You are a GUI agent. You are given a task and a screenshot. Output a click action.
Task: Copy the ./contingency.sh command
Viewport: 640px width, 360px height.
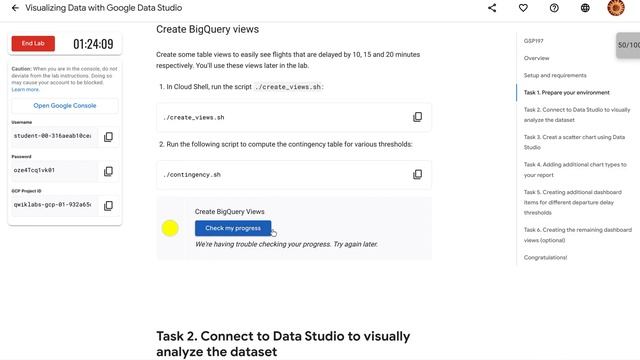[x=417, y=174]
